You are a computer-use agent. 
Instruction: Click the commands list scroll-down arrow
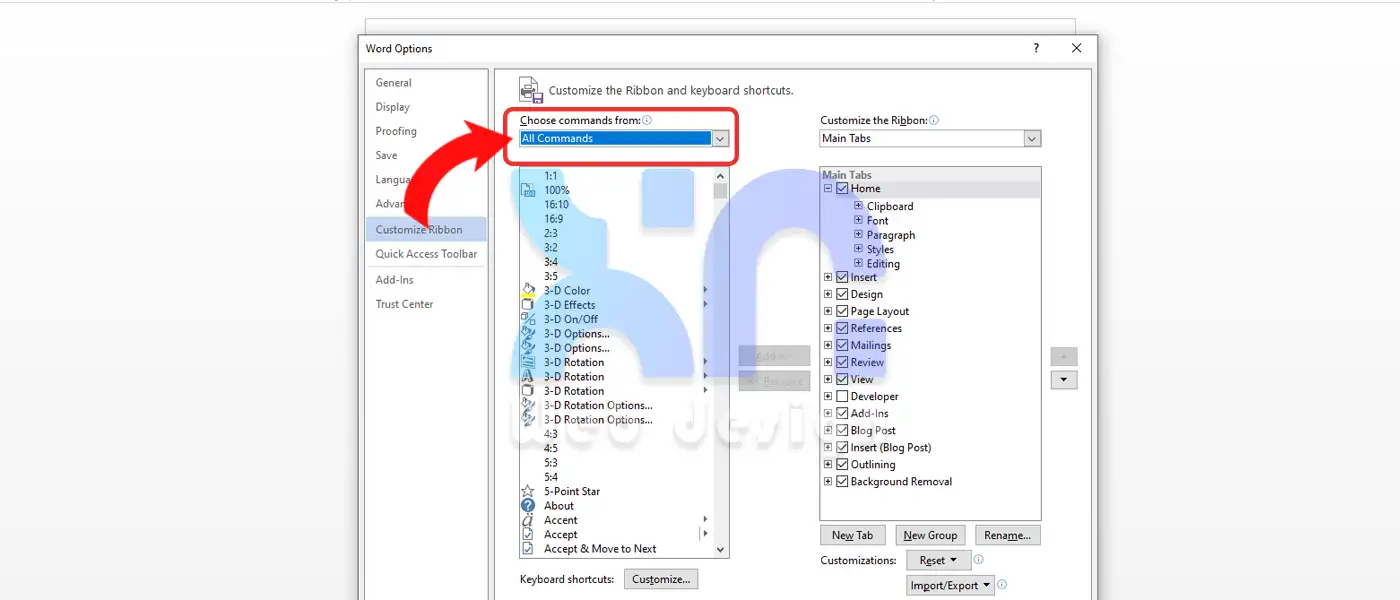[x=720, y=549]
